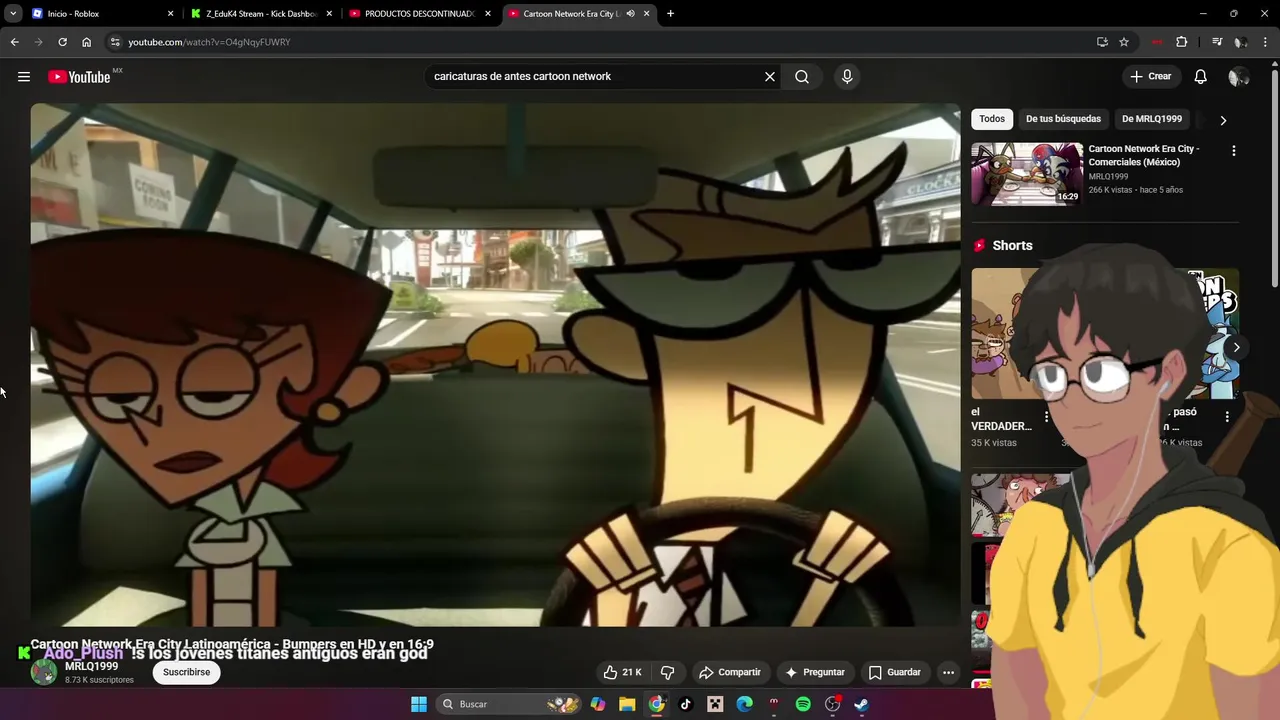Clear the search text with the X
The height and width of the screenshot is (720, 1280).
770,77
